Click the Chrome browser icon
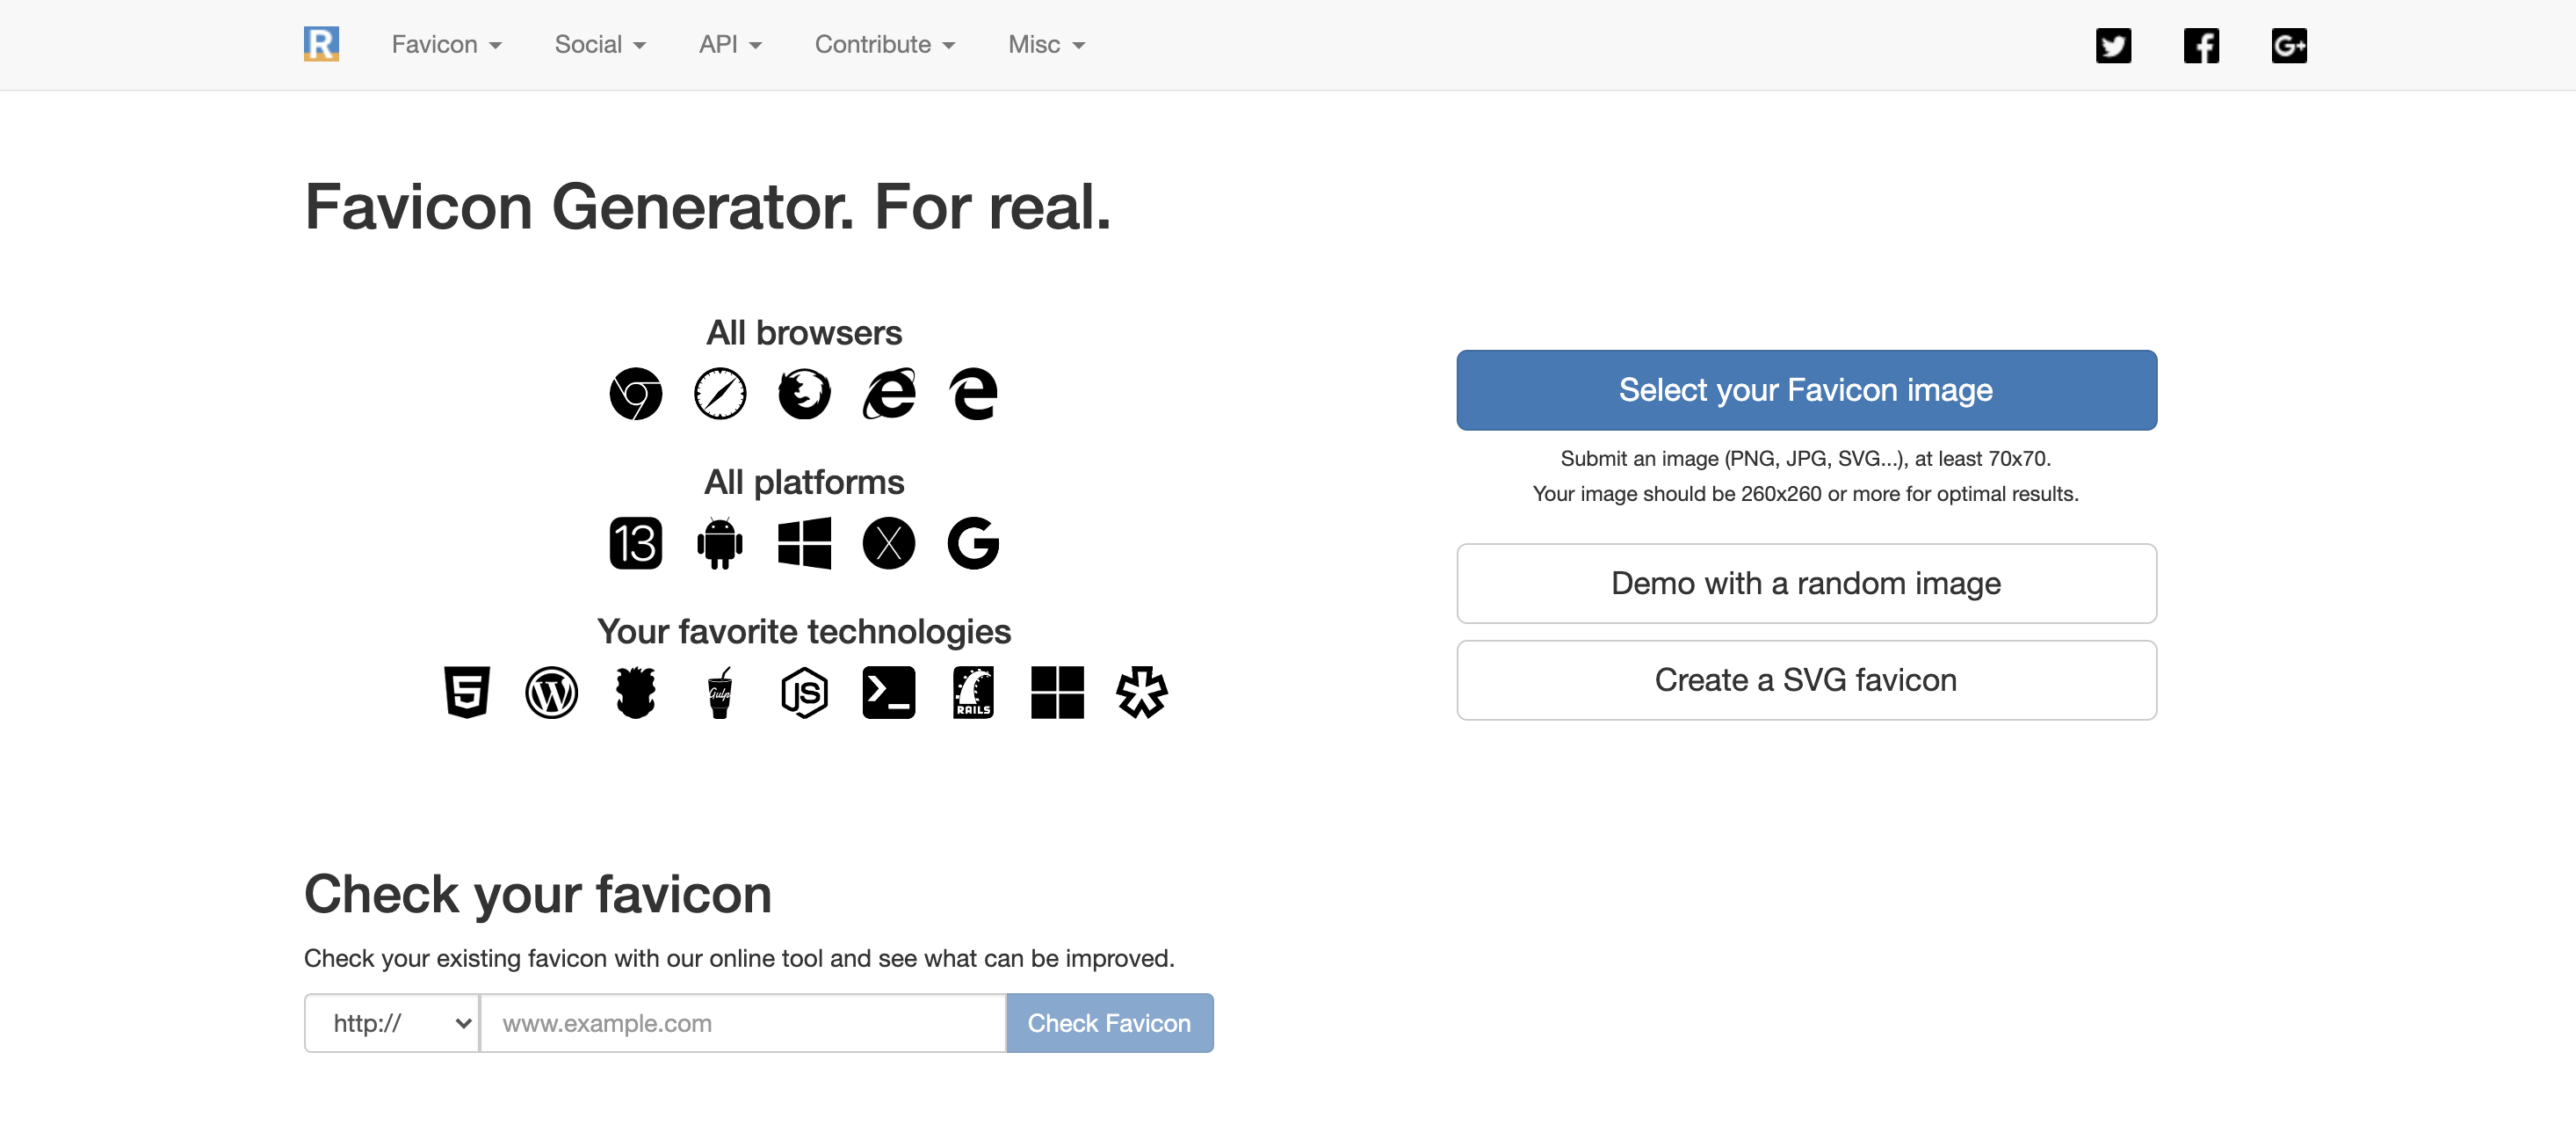 click(636, 394)
